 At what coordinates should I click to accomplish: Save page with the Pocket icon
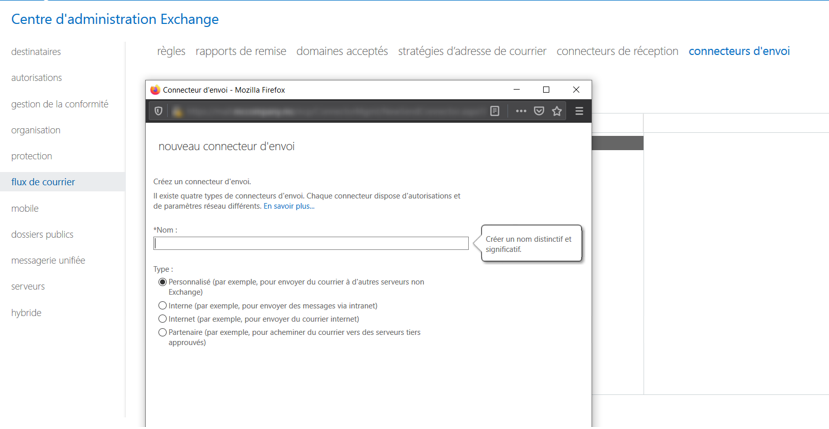tap(539, 111)
